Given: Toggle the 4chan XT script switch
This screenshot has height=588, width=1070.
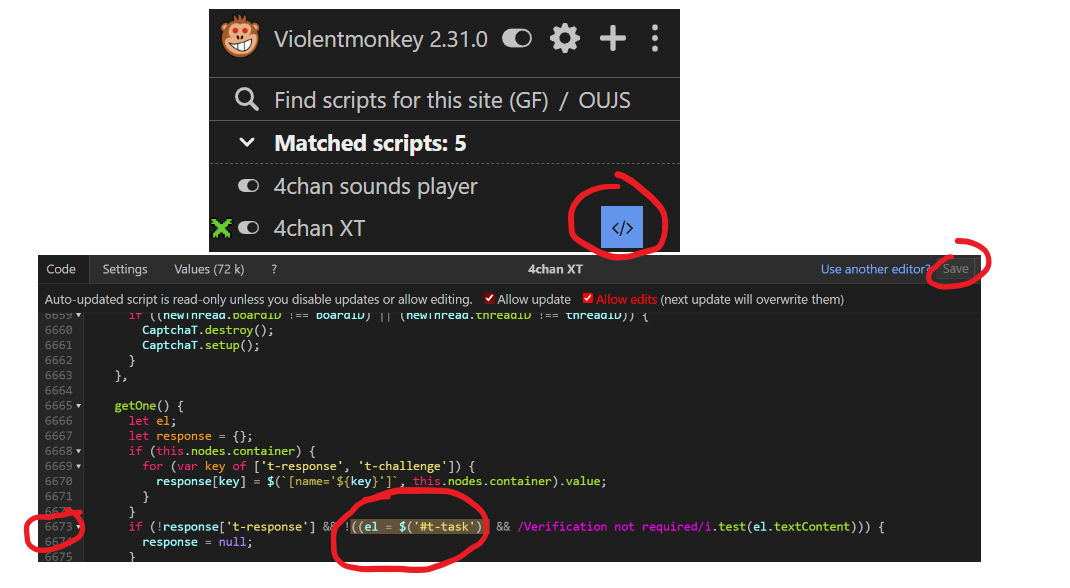Looking at the screenshot, I should coord(248,228).
